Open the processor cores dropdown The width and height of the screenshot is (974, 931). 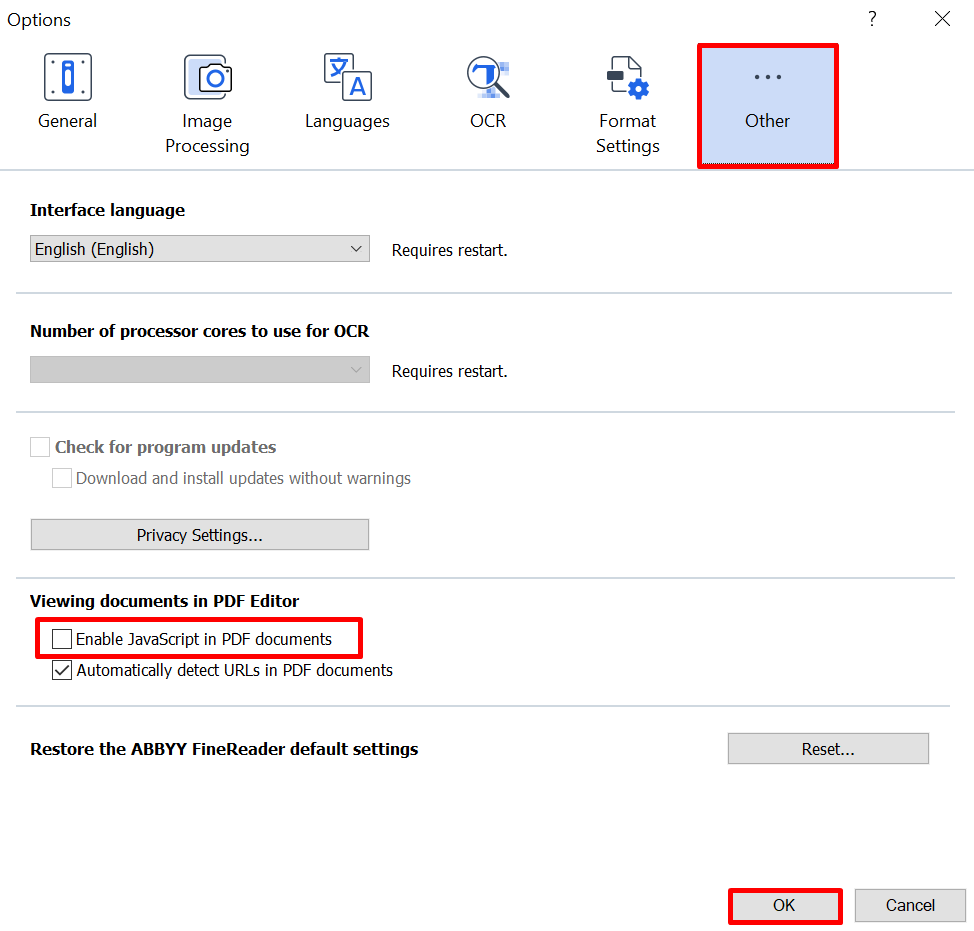click(x=199, y=371)
